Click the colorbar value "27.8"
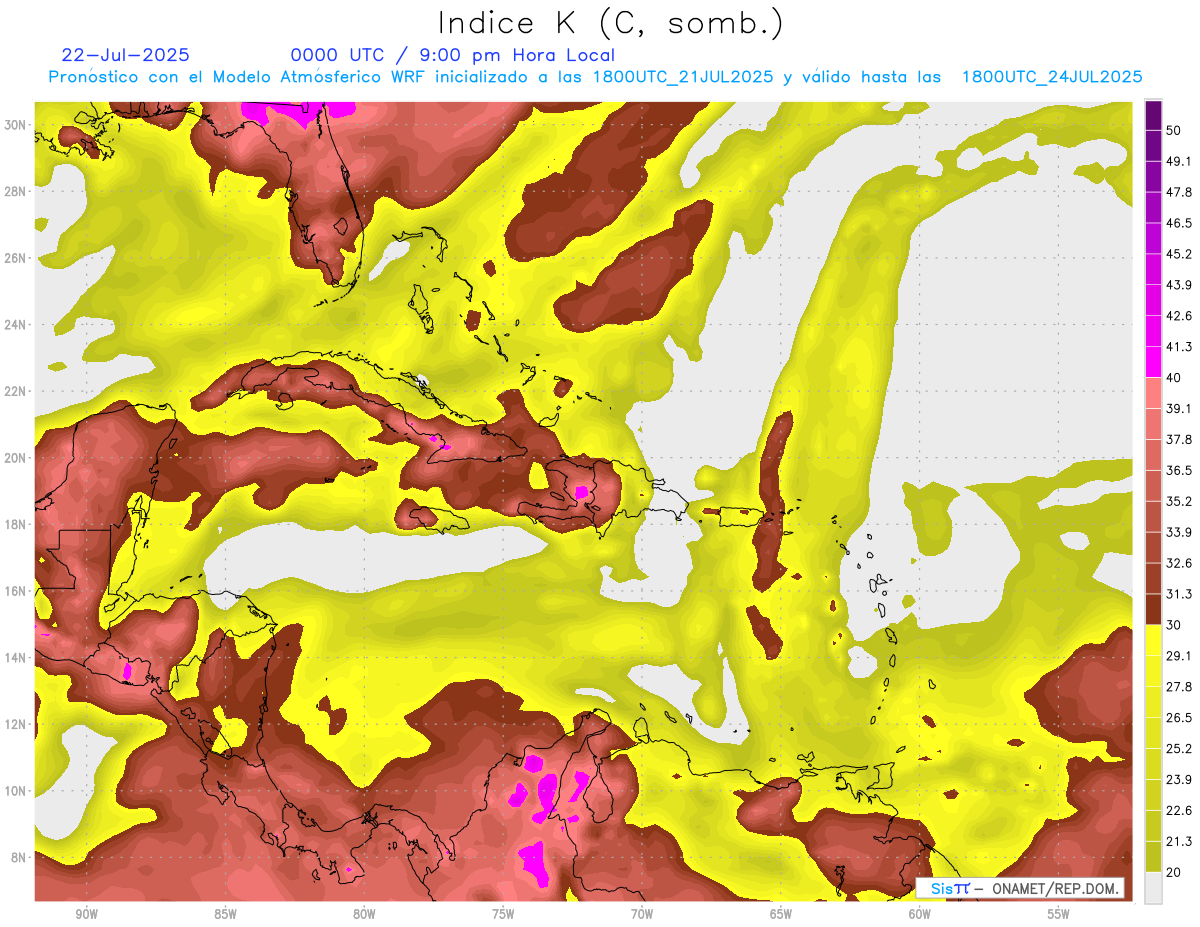 [1179, 687]
